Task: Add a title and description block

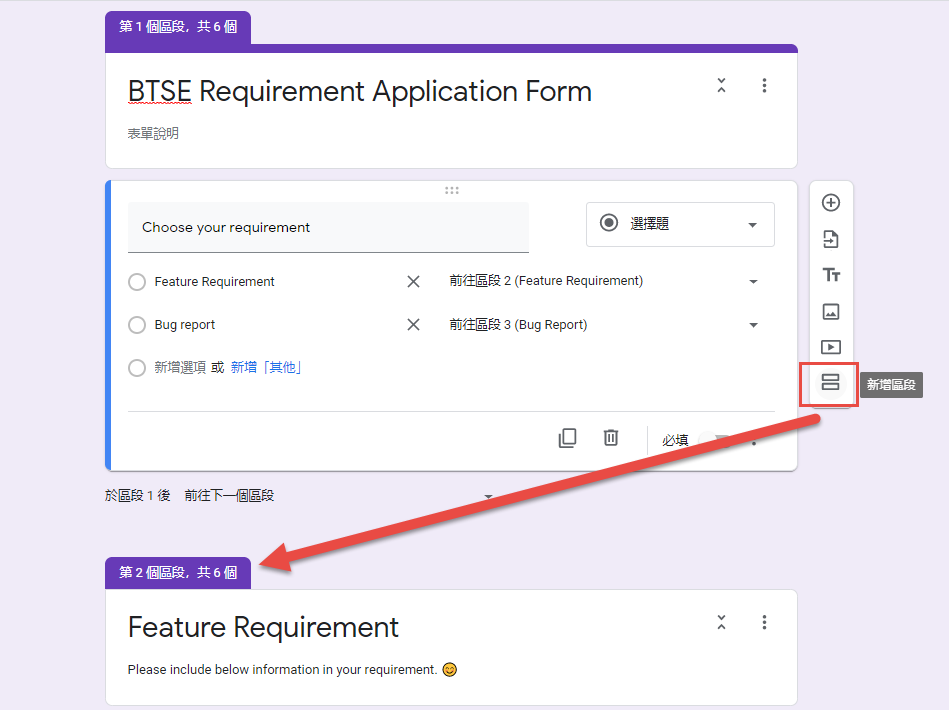Action: (831, 275)
